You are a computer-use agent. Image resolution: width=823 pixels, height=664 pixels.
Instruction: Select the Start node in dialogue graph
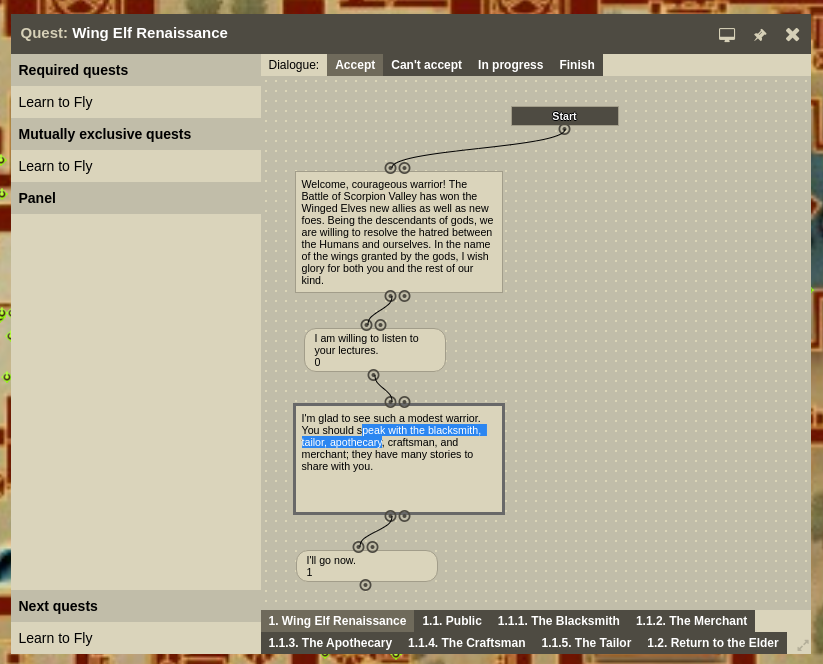[564, 116]
